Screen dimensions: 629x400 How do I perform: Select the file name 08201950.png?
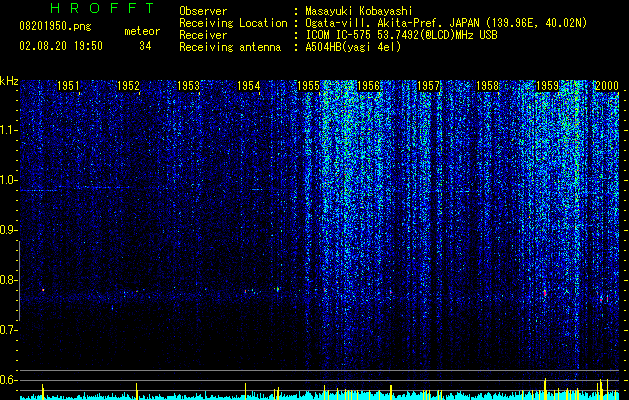pyautogui.click(x=55, y=27)
